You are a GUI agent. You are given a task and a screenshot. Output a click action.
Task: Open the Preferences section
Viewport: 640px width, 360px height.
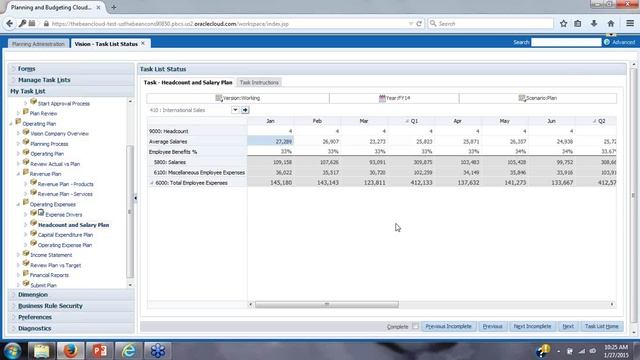point(71,317)
